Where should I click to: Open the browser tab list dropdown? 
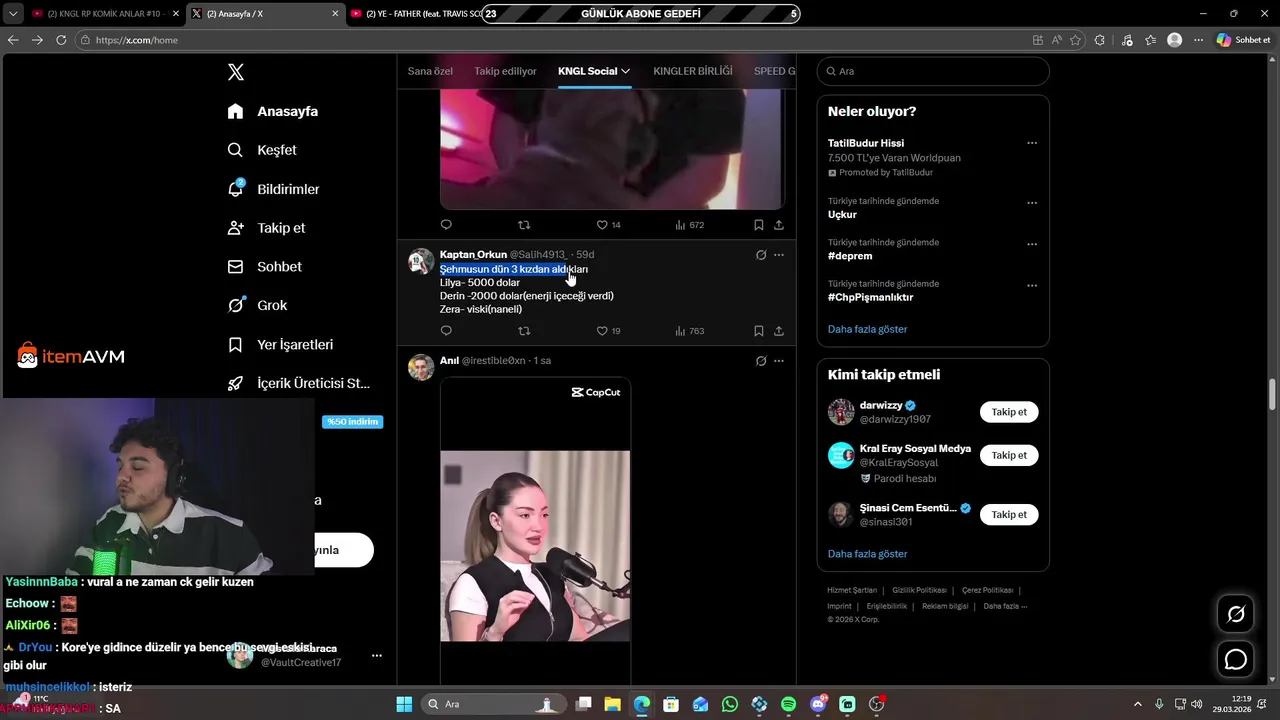[x=13, y=14]
